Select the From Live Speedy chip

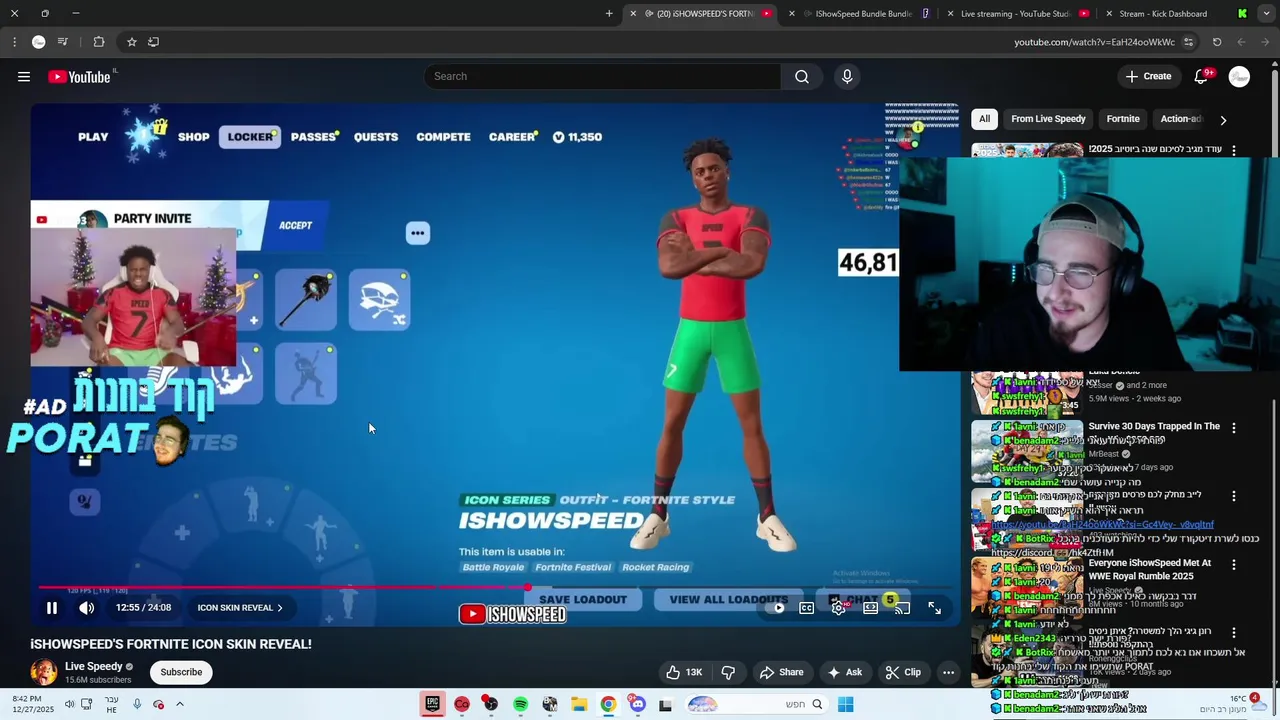tap(1048, 119)
